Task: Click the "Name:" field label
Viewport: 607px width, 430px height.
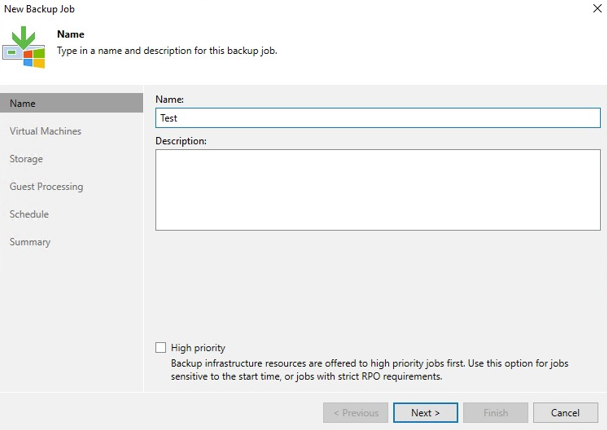Action: (x=170, y=100)
